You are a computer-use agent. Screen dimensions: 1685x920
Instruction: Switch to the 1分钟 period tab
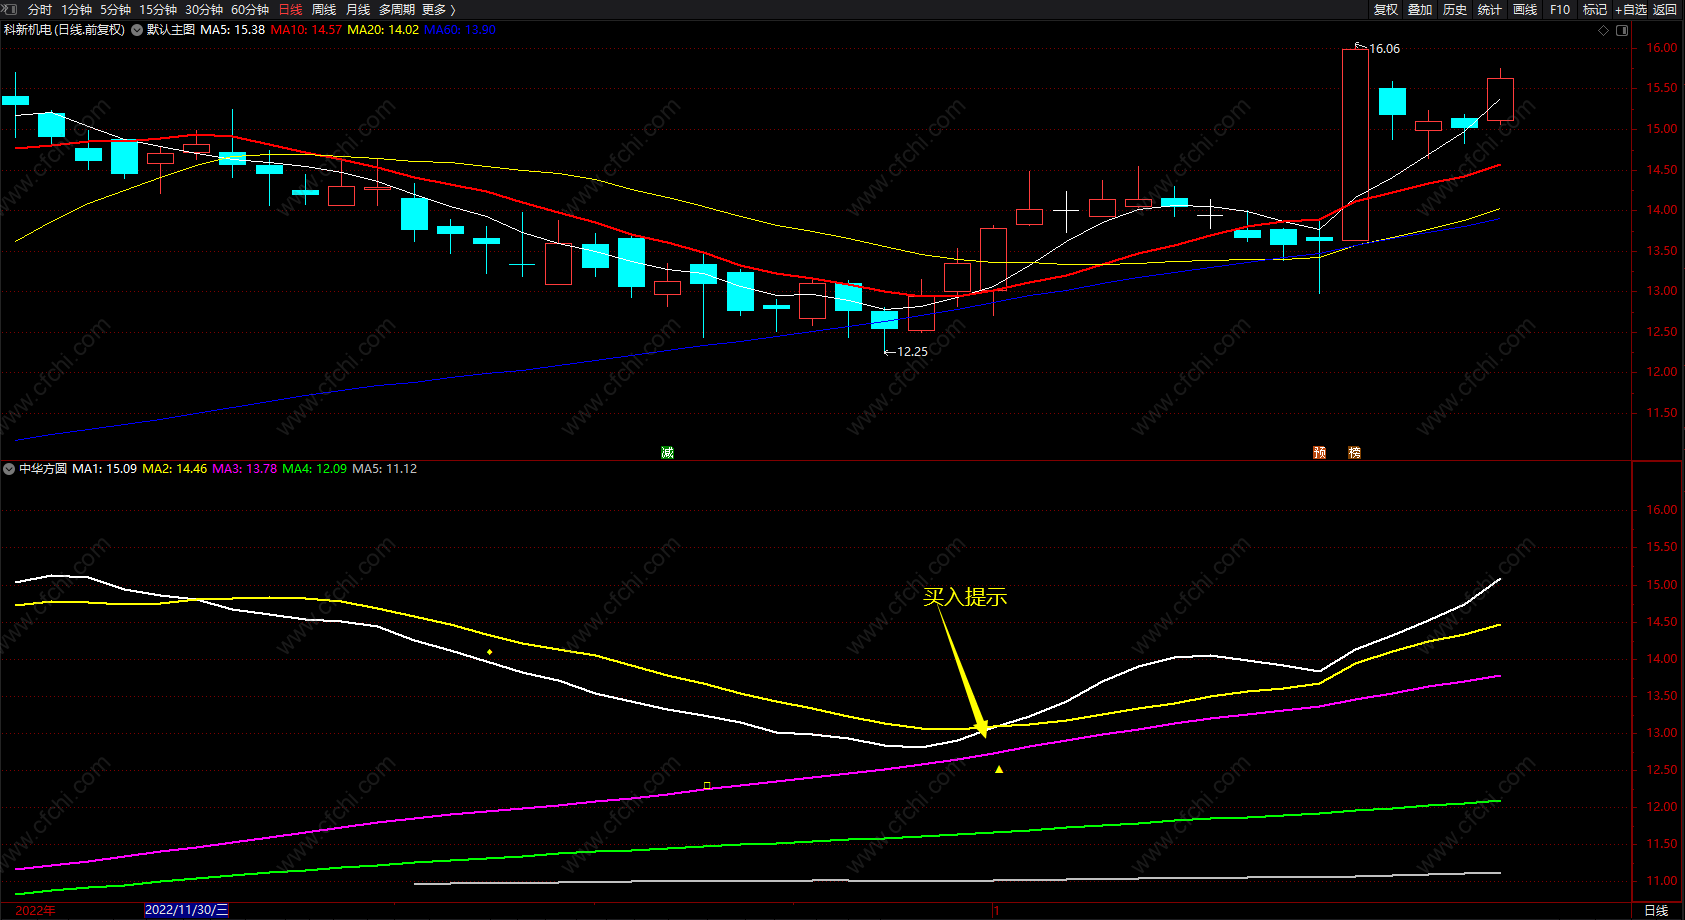pyautogui.click(x=76, y=10)
